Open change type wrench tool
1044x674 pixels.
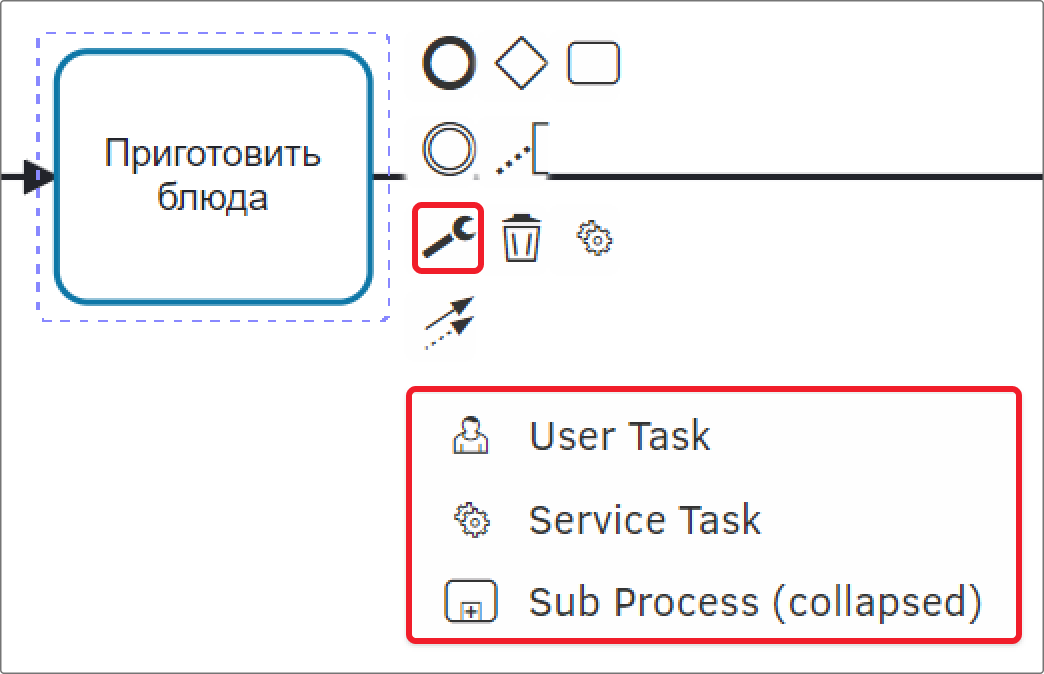point(449,238)
